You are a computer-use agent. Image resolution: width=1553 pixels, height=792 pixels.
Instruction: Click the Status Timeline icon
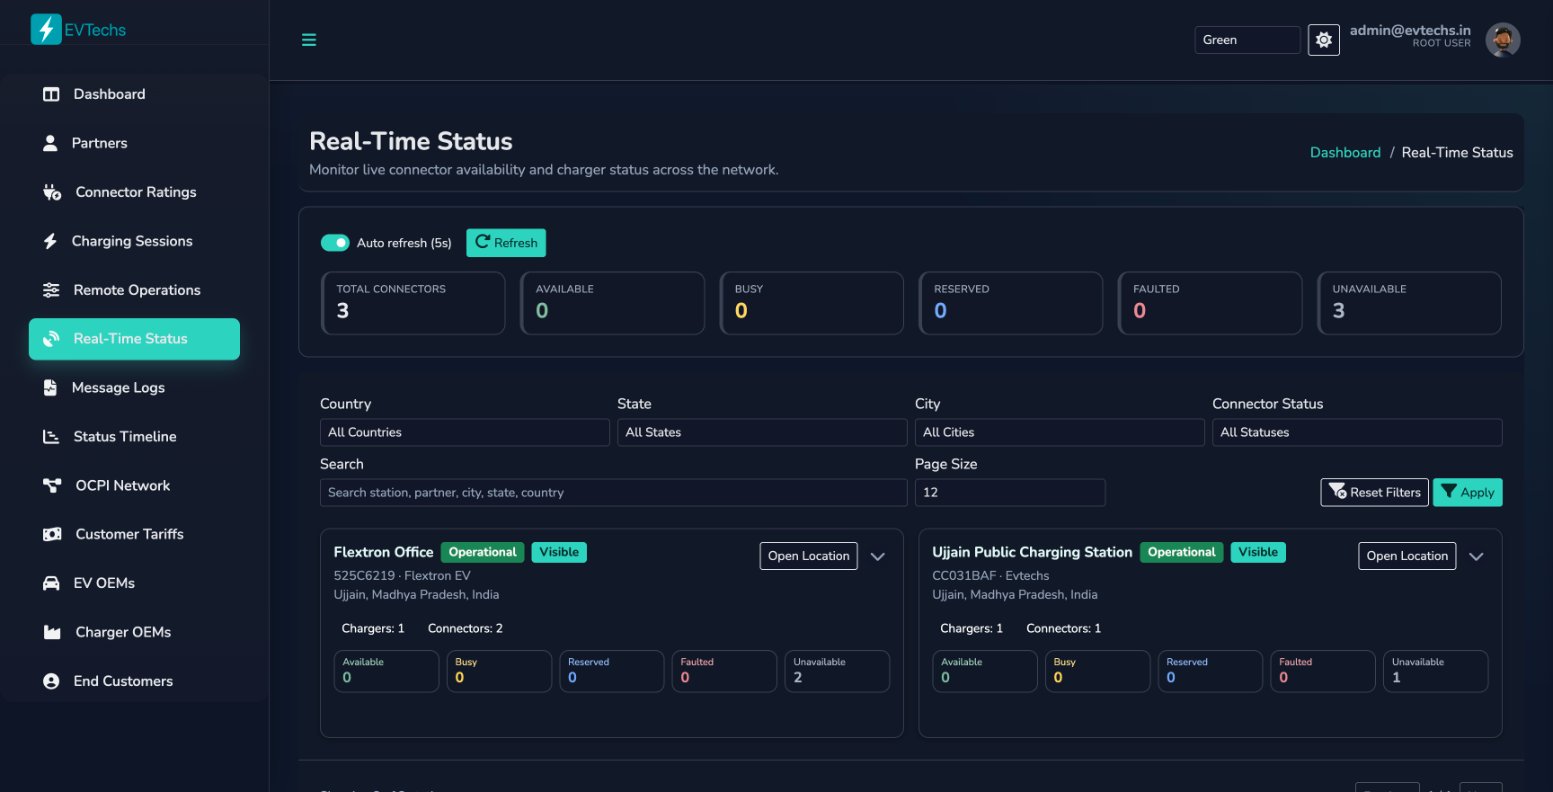pos(49,436)
